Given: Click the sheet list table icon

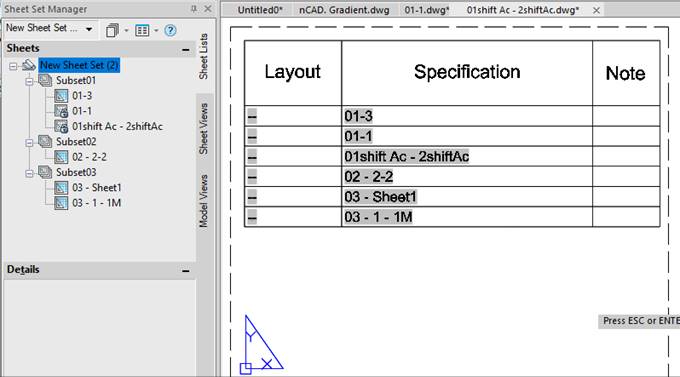Looking at the screenshot, I should [142, 30].
